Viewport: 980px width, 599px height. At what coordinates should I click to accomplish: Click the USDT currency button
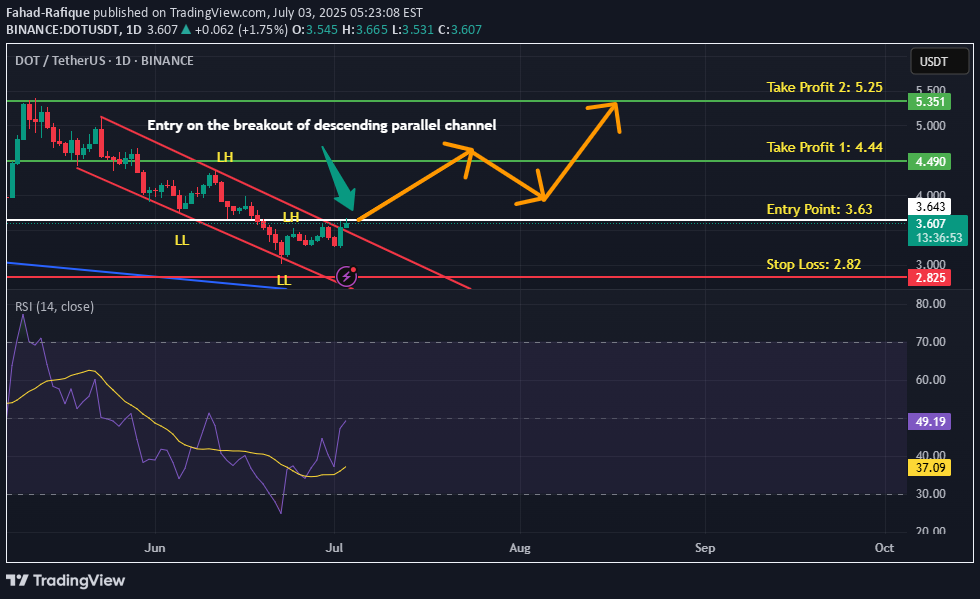[939, 61]
